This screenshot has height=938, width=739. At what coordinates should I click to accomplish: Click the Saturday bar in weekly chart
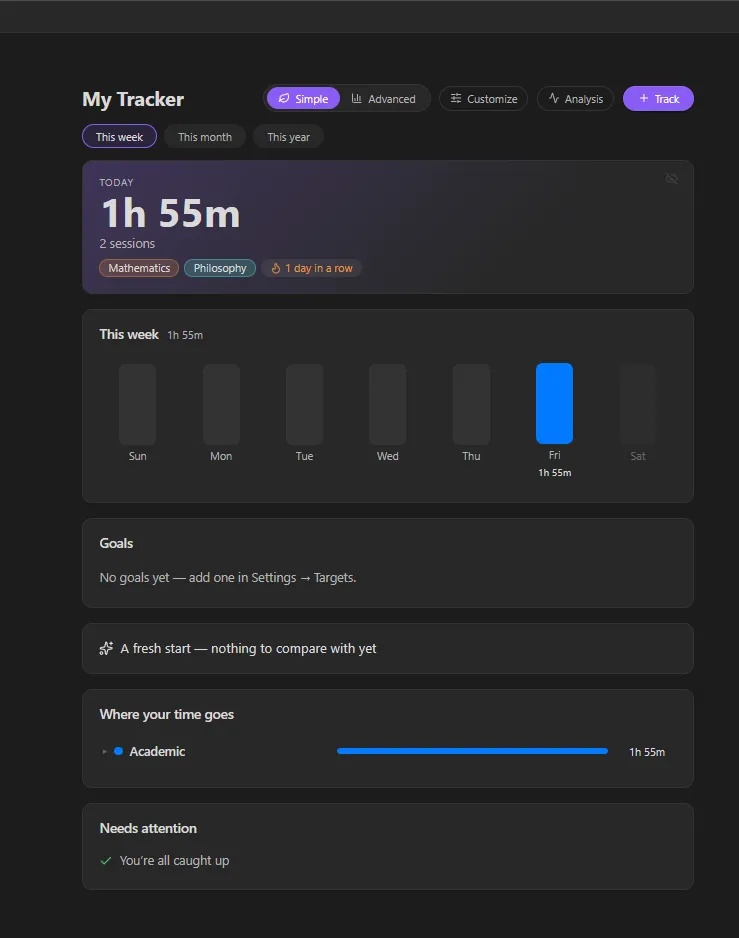click(x=638, y=404)
